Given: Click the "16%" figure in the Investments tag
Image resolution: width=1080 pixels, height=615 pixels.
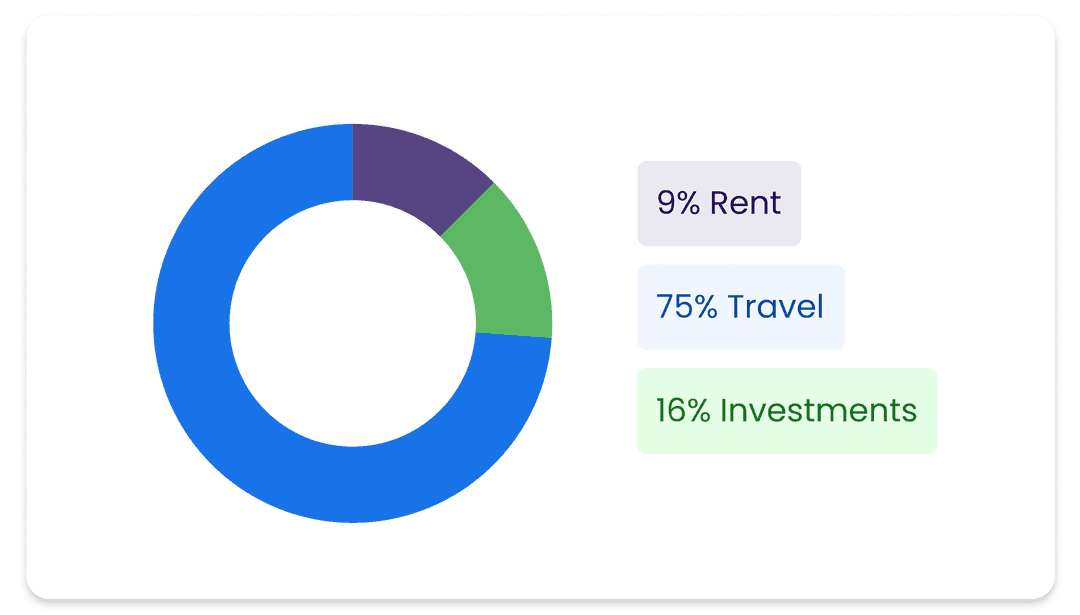Looking at the screenshot, I should pos(683,411).
